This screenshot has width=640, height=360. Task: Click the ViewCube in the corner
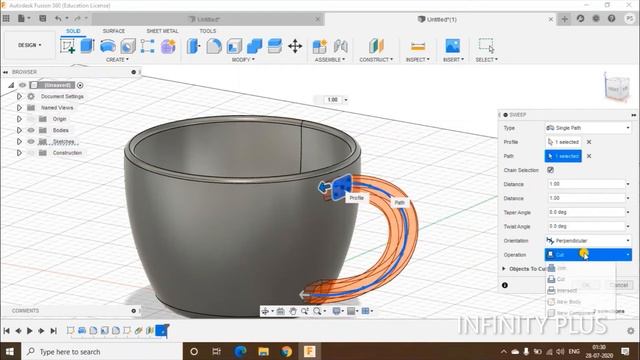pyautogui.click(x=616, y=87)
